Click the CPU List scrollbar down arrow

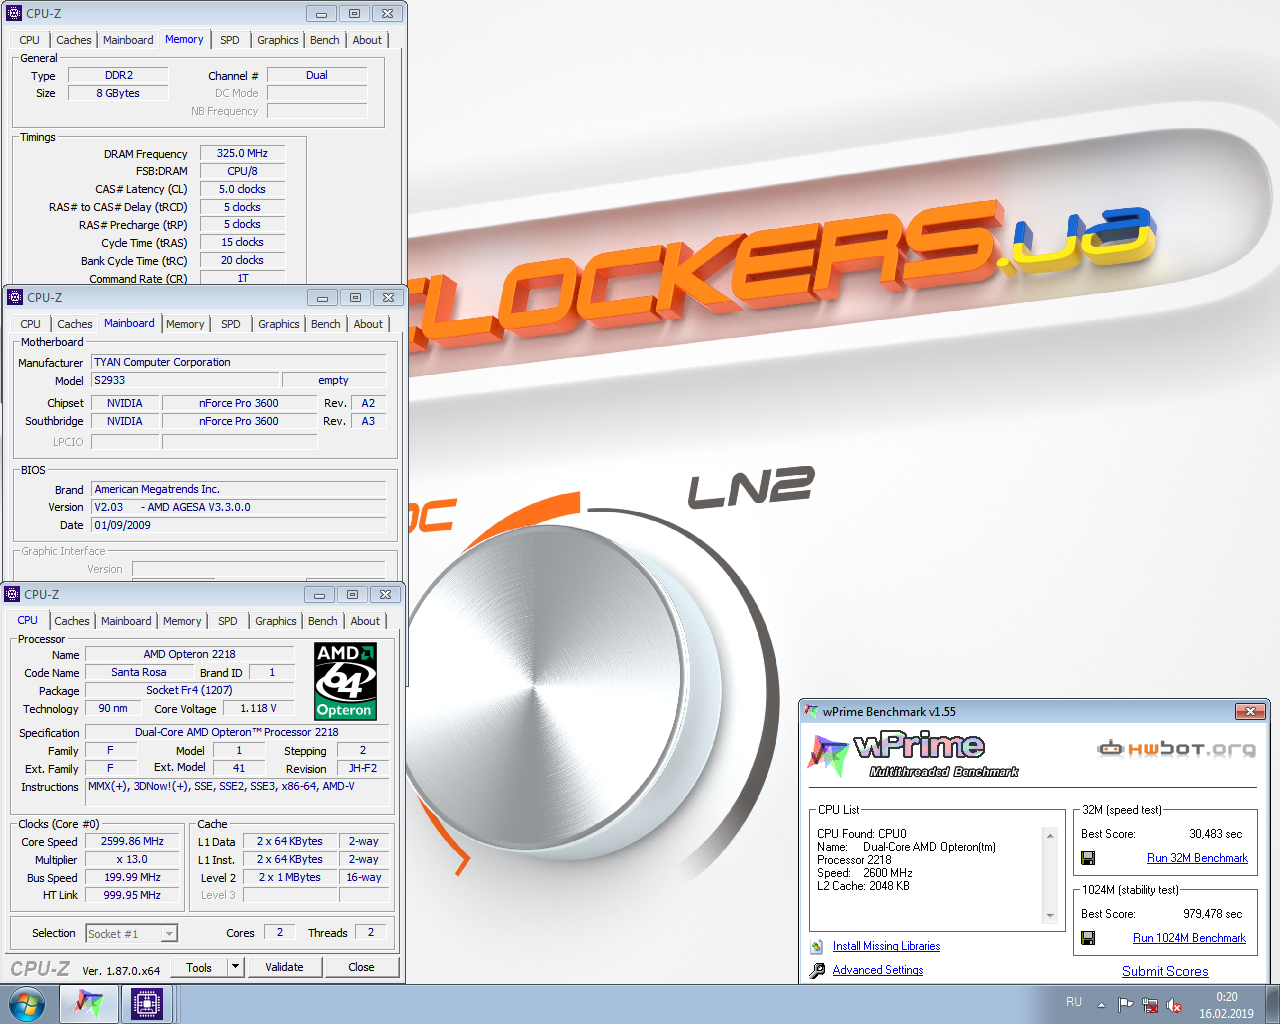[1050, 916]
